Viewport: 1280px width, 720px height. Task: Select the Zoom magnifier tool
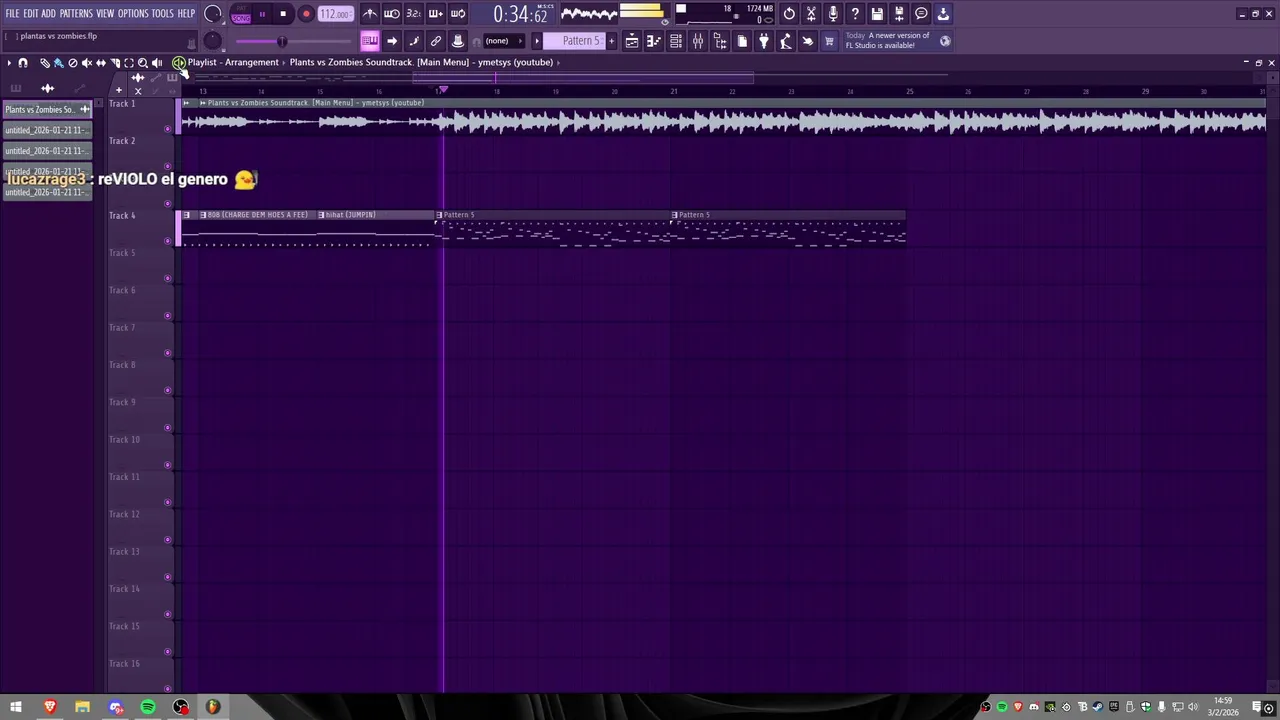tap(142, 63)
